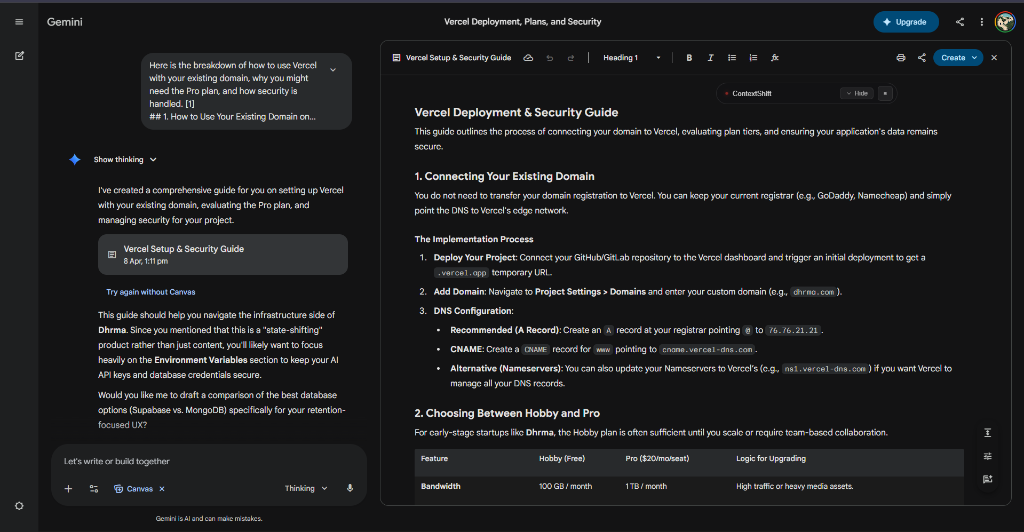
Task: Open the main menu hamburger icon
Action: point(19,22)
